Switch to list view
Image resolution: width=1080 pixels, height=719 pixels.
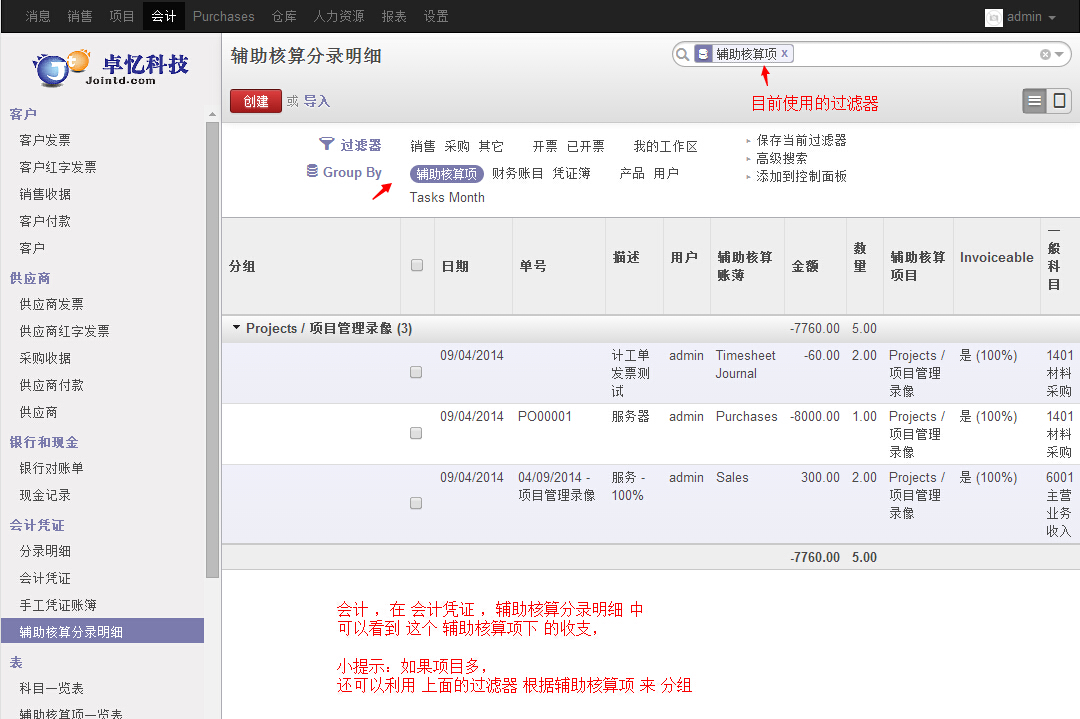pyautogui.click(x=1035, y=100)
